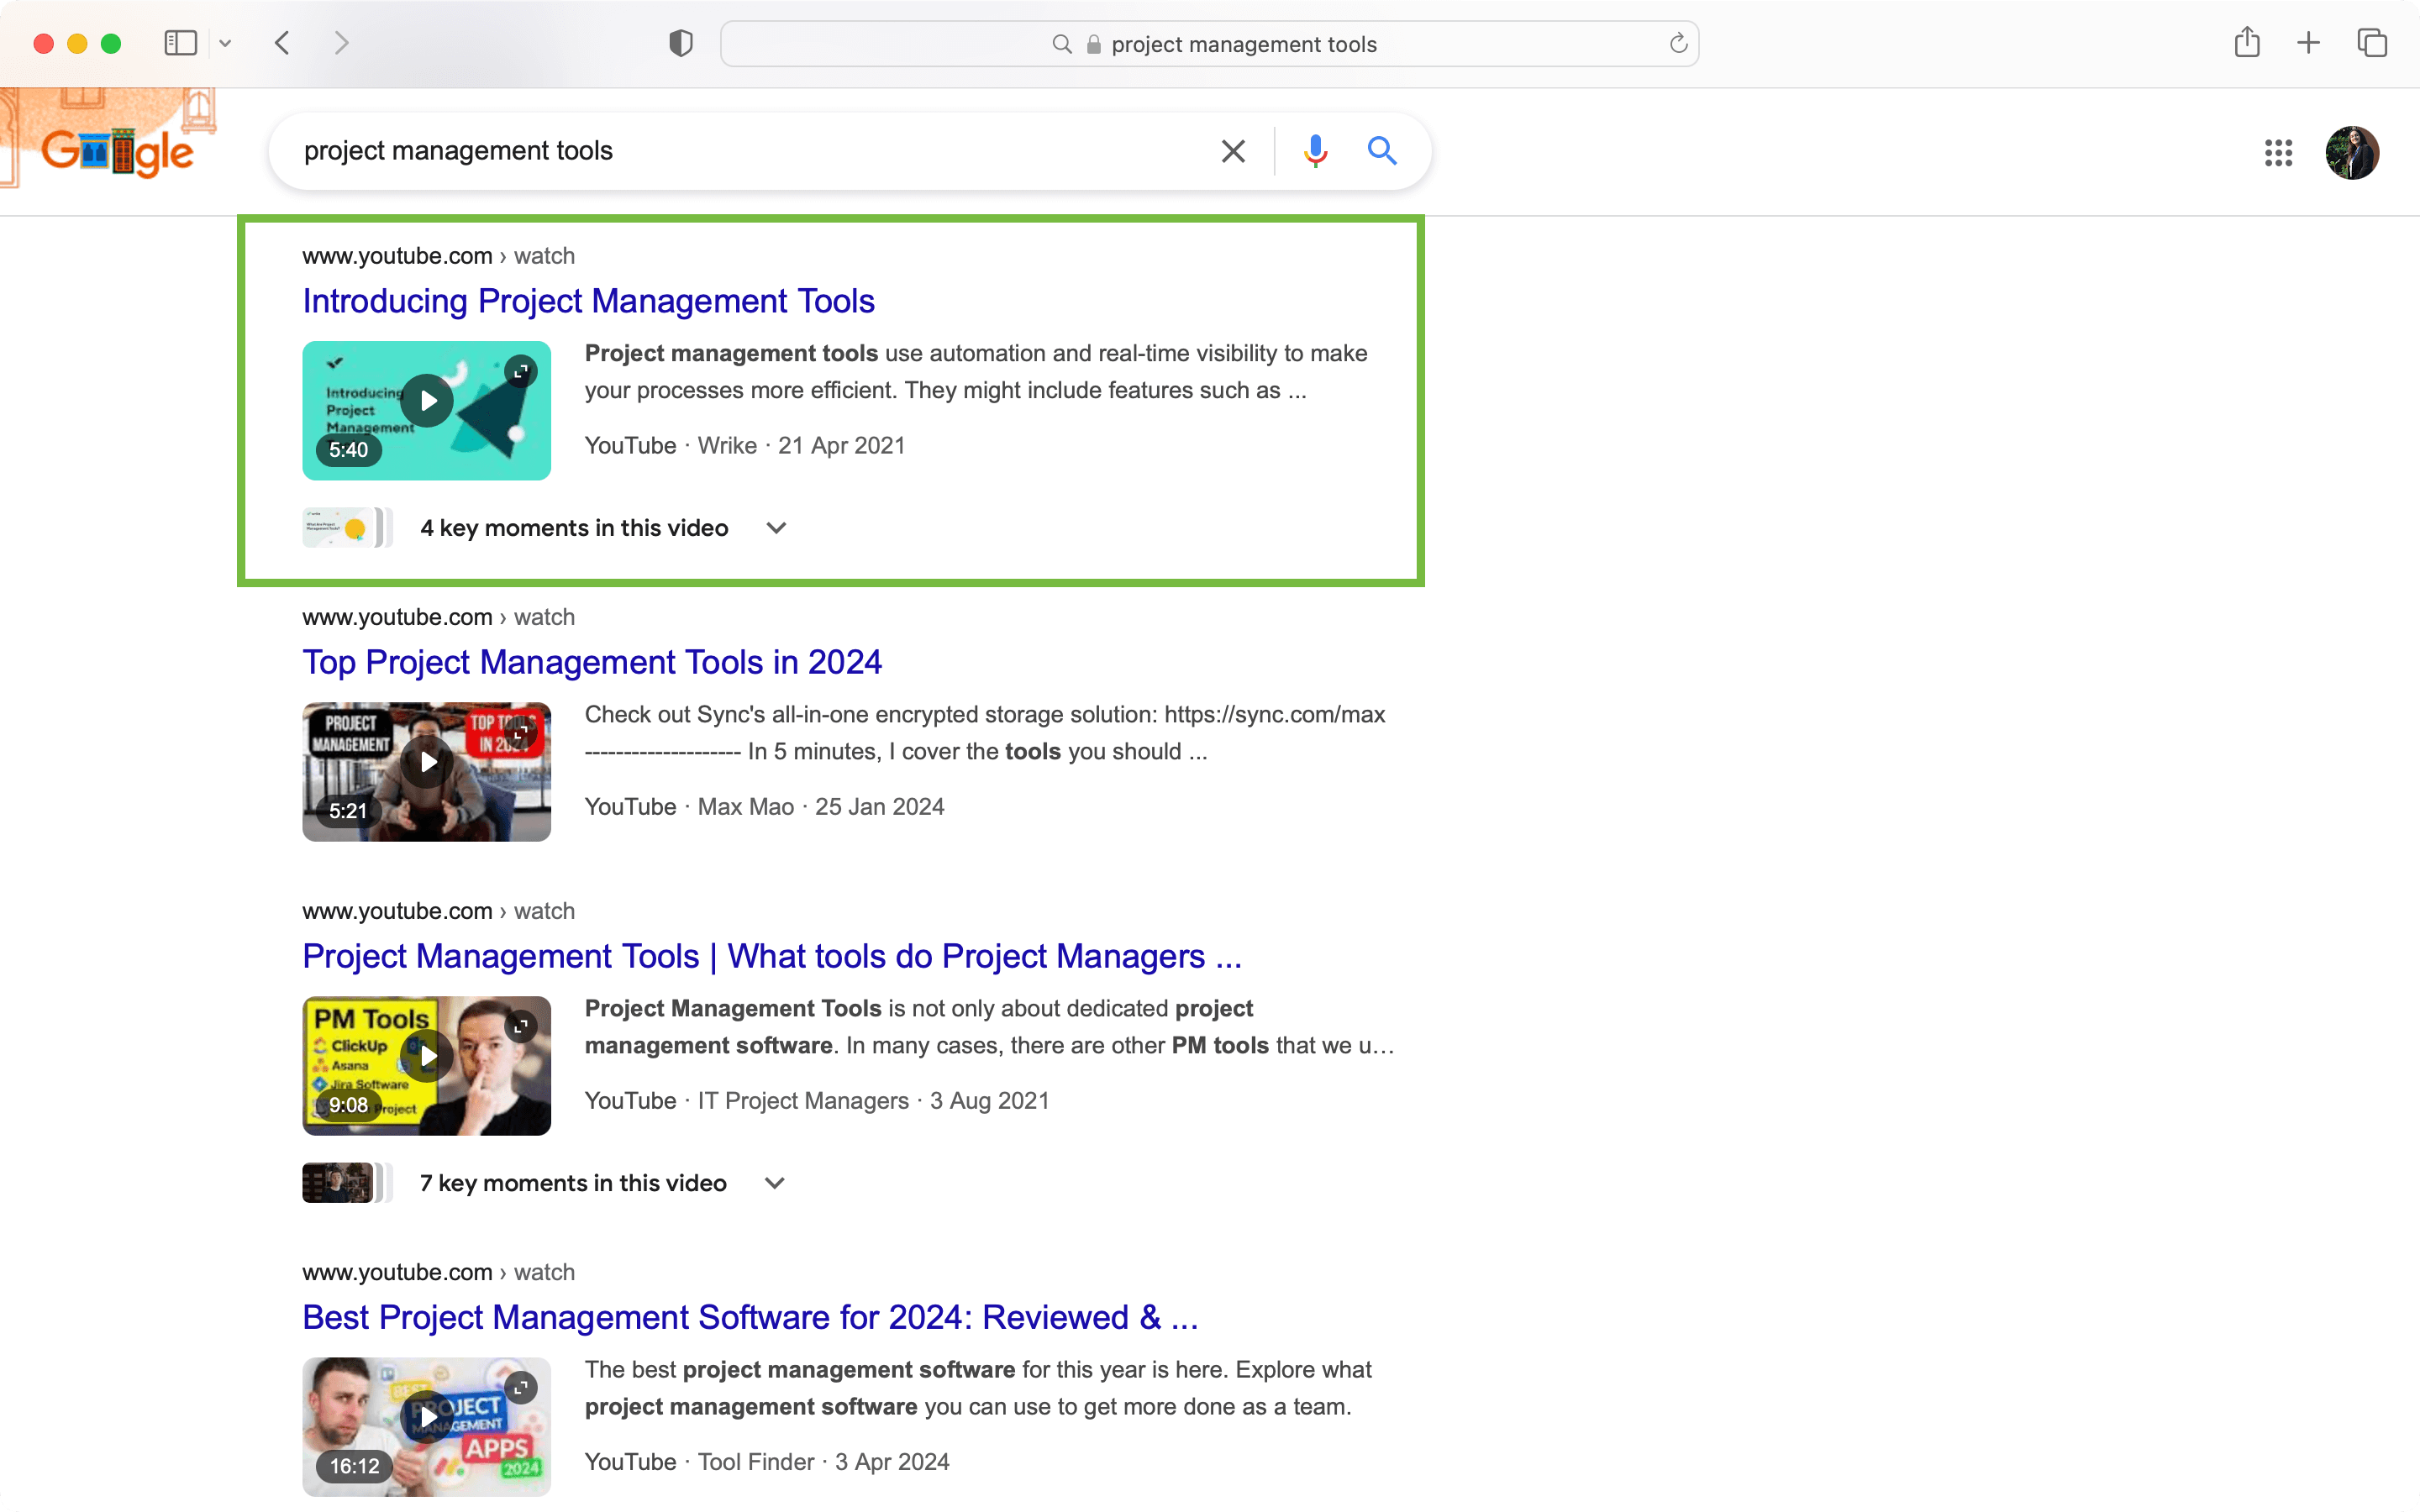Open a new tab with plus button
This screenshot has width=2420, height=1512.
tap(2308, 43)
